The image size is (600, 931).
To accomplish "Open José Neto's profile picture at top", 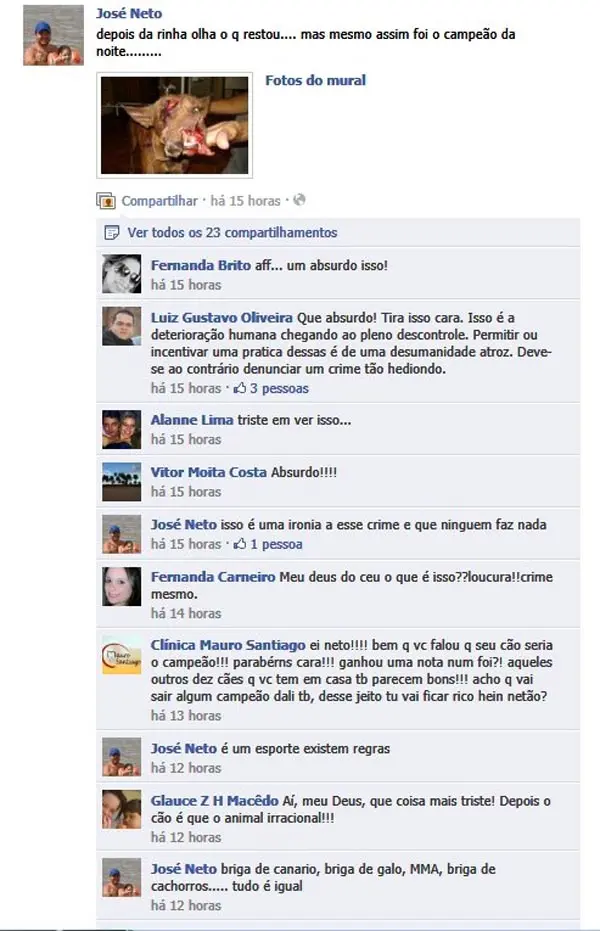I will [x=53, y=35].
